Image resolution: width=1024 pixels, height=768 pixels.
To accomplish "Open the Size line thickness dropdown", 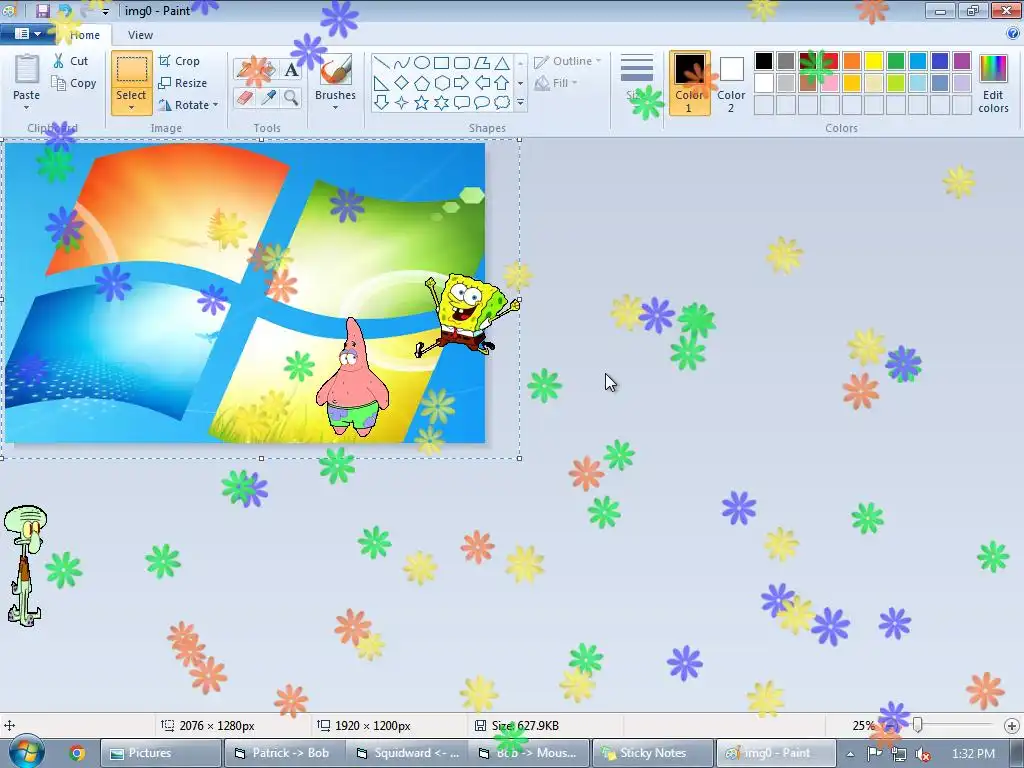I will (x=636, y=82).
